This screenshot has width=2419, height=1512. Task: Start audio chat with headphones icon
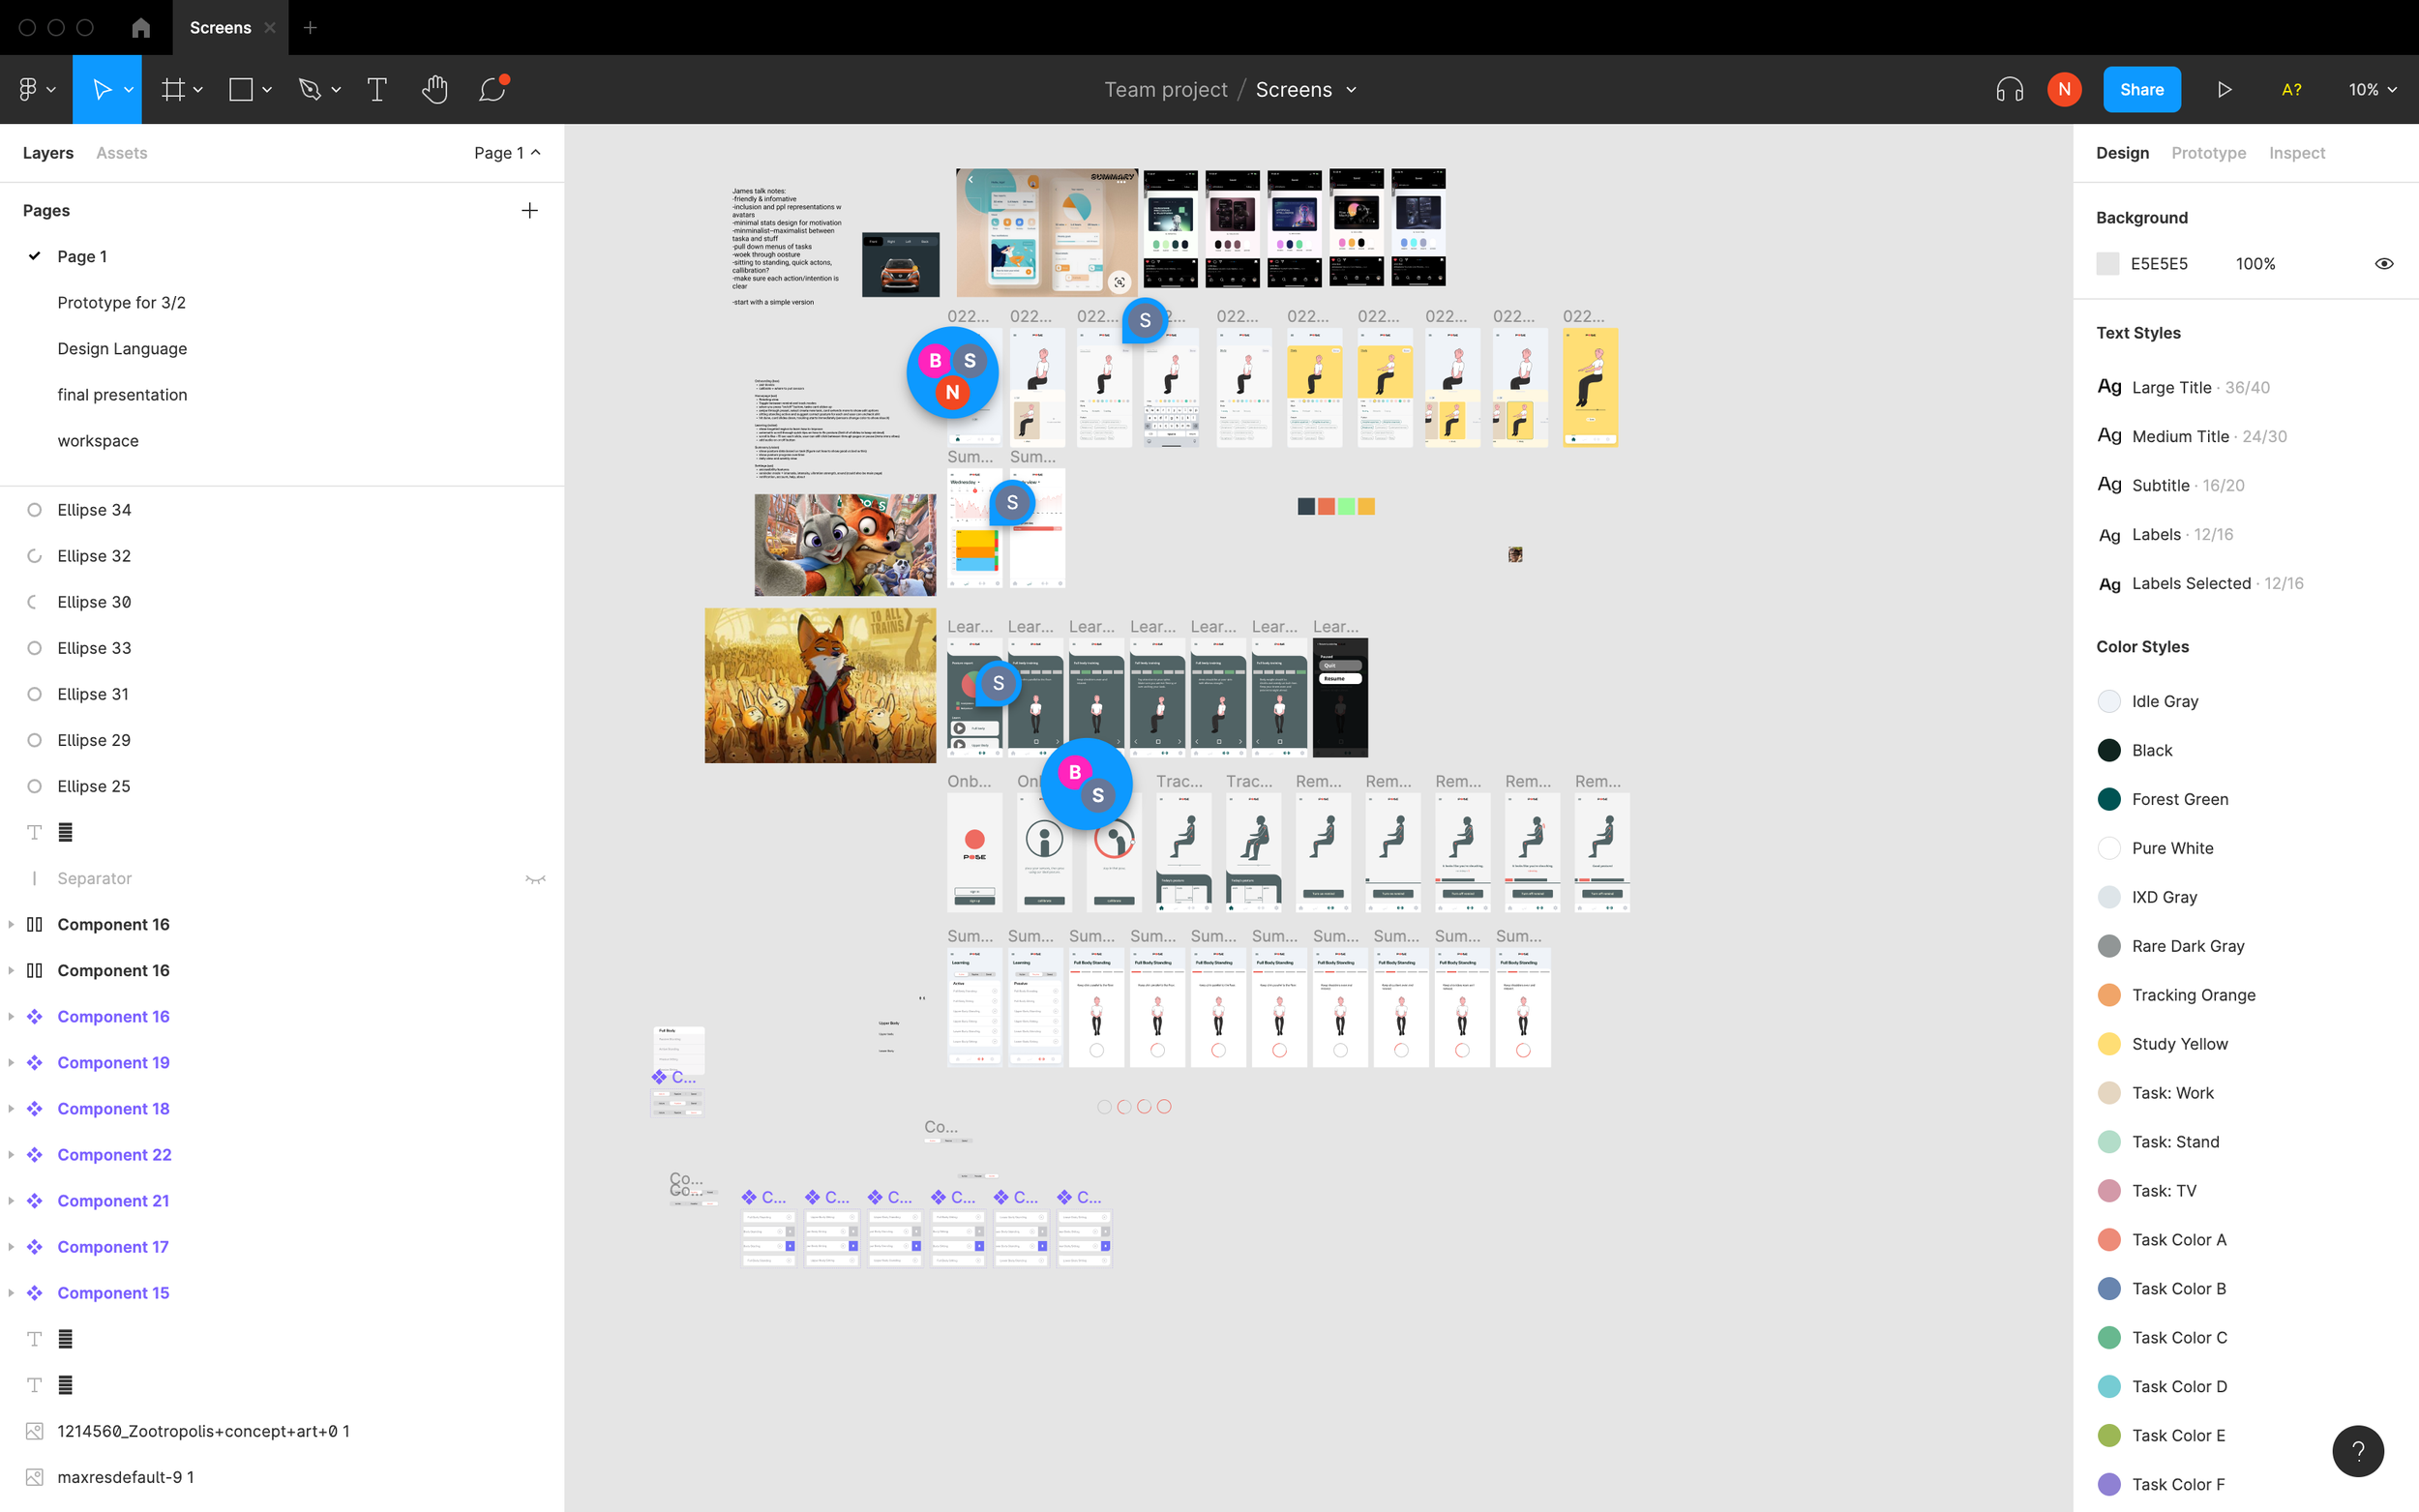[2009, 89]
